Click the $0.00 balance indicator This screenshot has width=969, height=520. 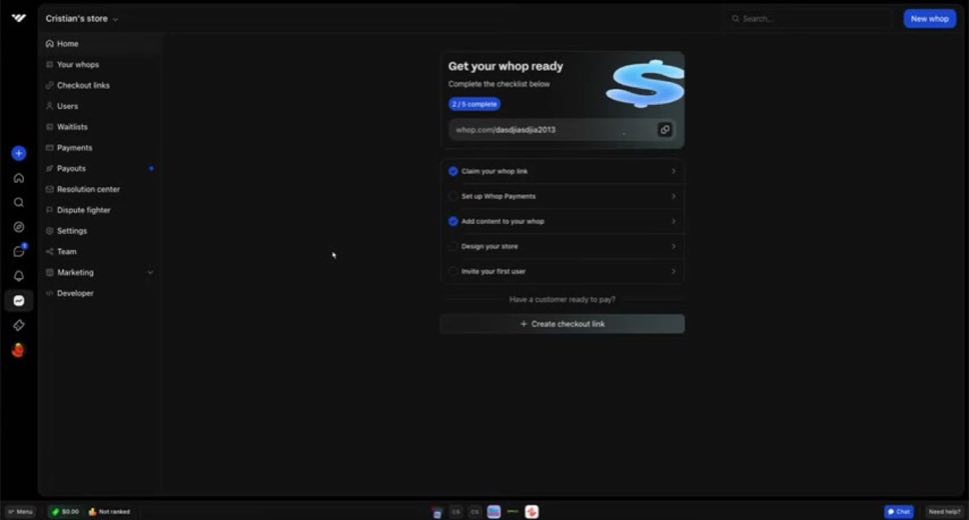click(65, 512)
